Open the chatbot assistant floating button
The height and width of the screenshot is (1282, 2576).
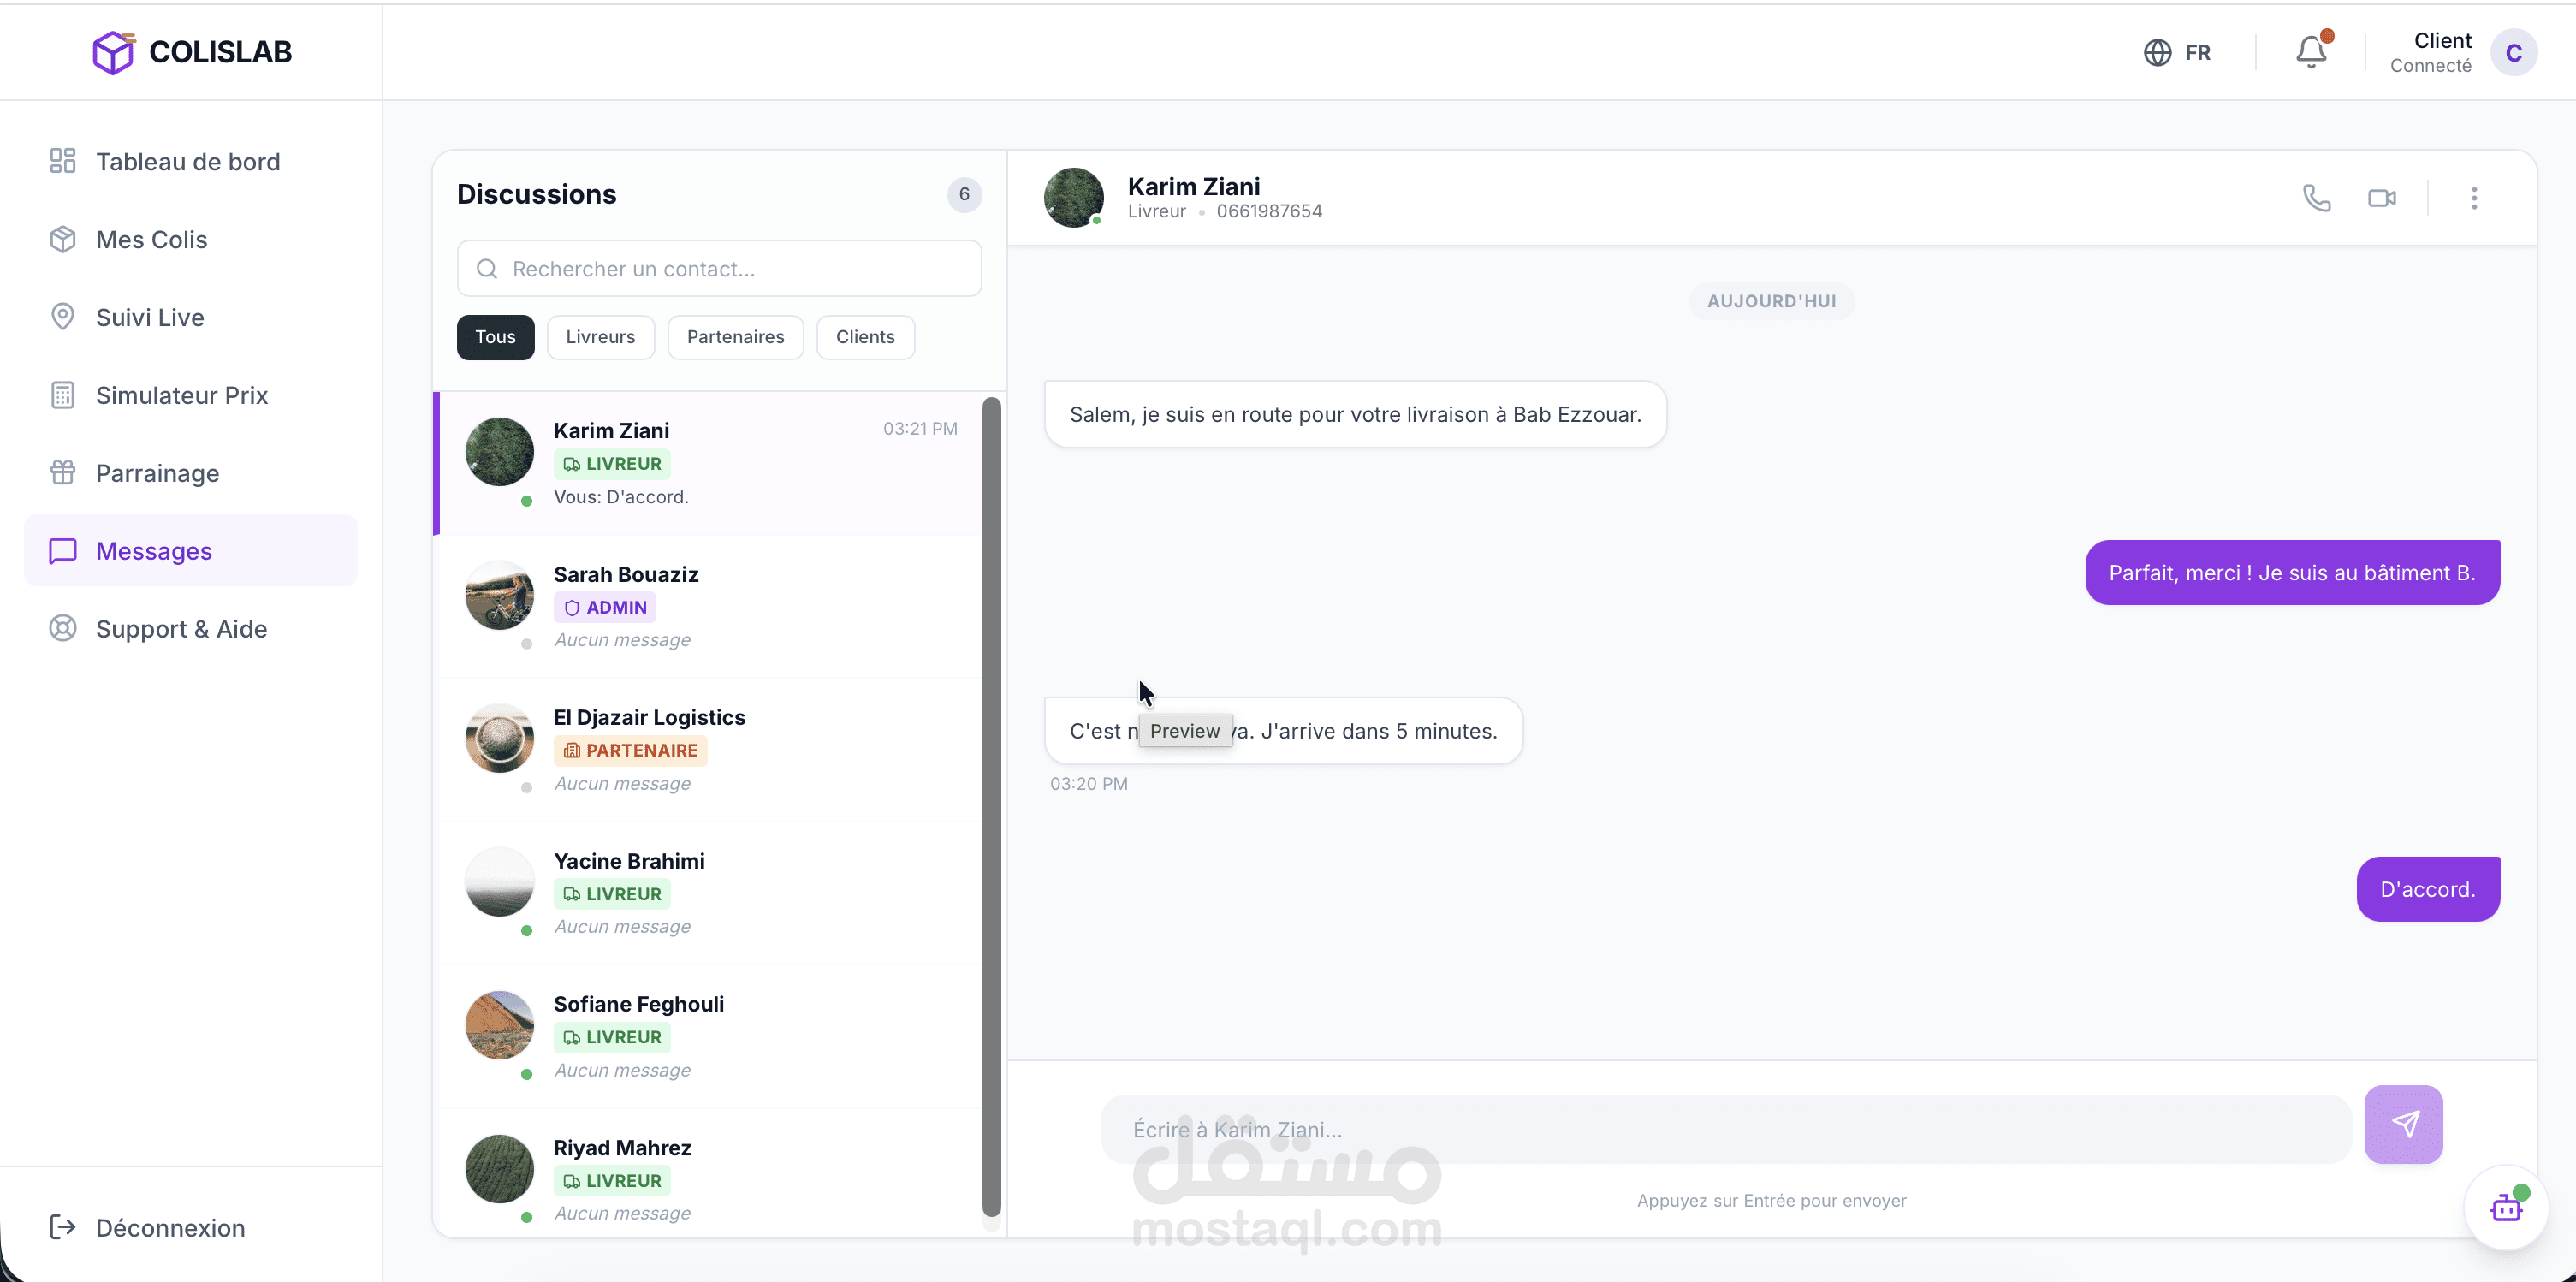coord(2505,1208)
